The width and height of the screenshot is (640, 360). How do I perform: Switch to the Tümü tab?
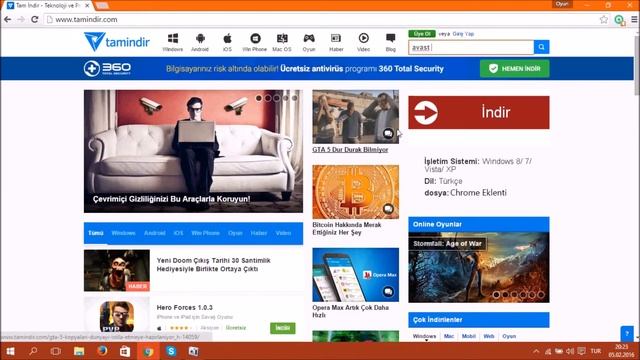pyautogui.click(x=96, y=233)
